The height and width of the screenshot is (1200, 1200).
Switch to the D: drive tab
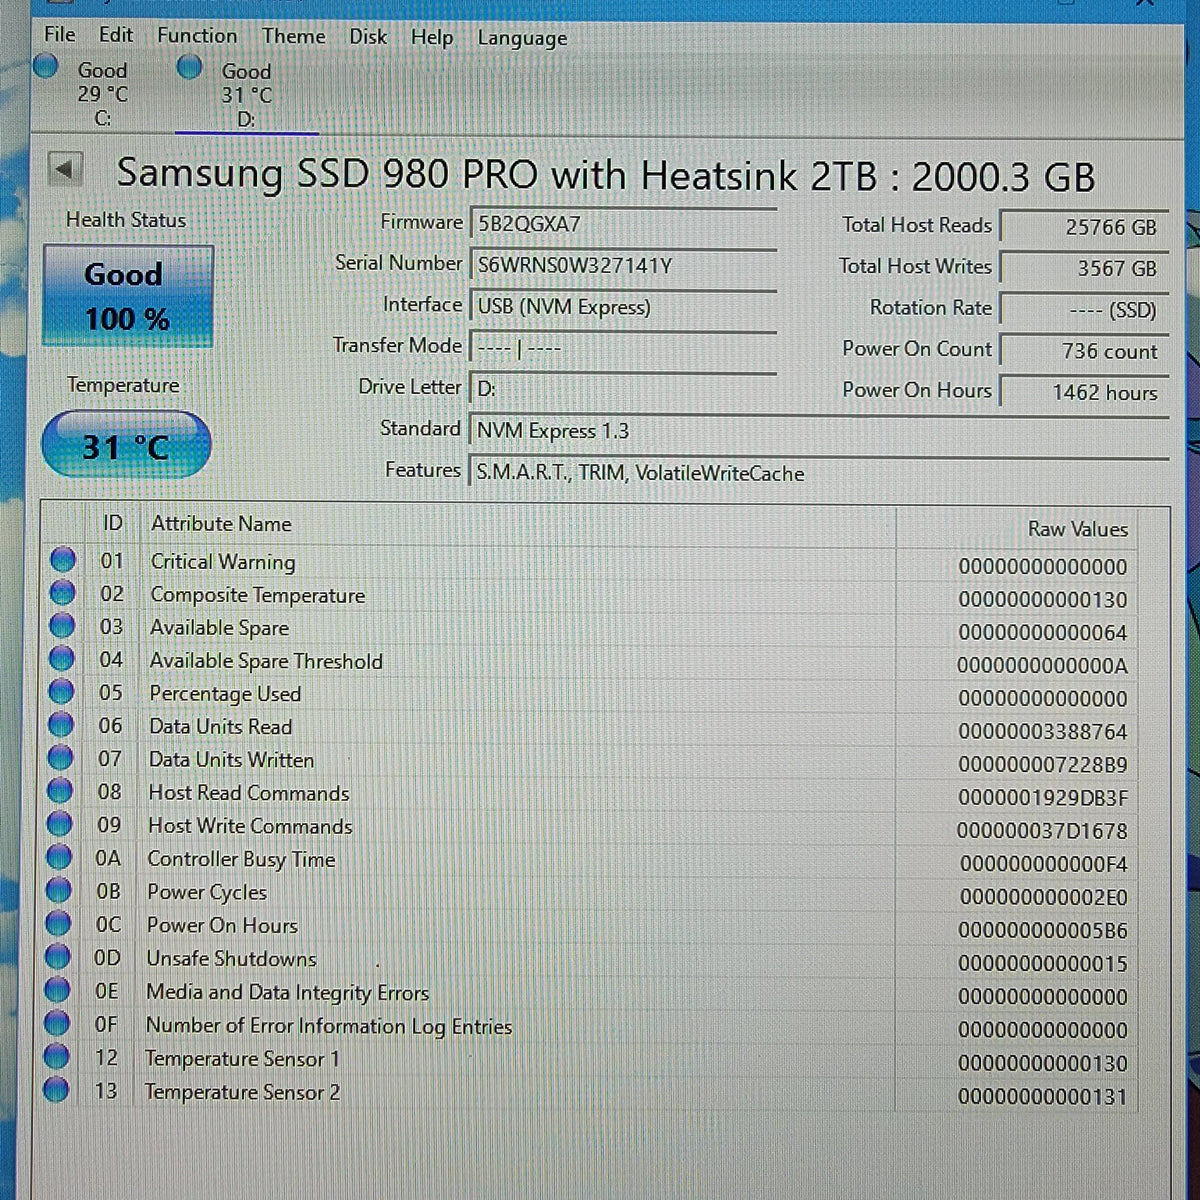point(247,95)
